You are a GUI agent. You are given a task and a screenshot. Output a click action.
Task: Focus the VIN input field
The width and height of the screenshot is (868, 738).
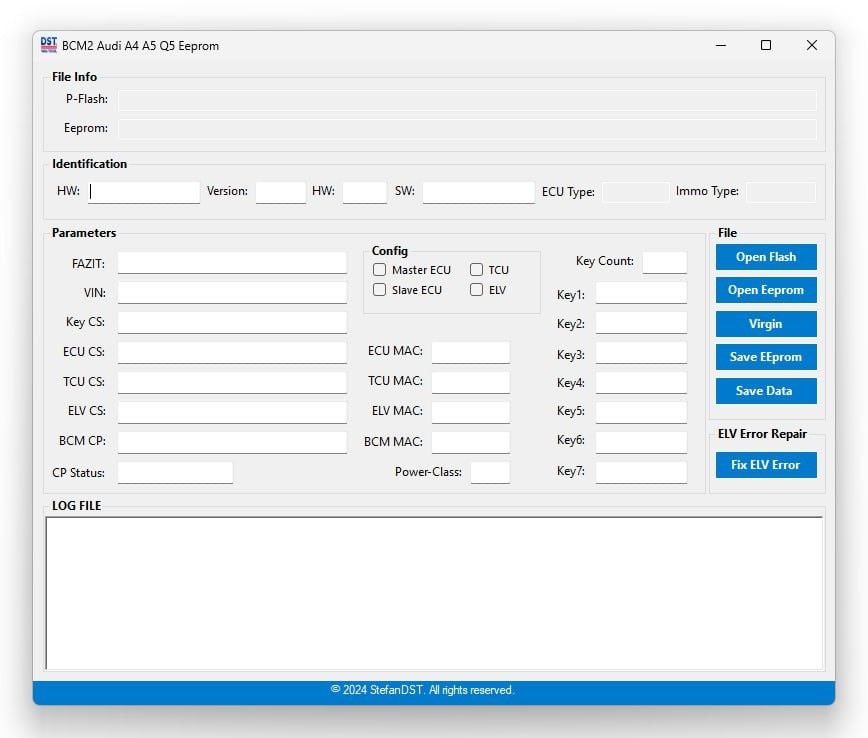point(232,293)
